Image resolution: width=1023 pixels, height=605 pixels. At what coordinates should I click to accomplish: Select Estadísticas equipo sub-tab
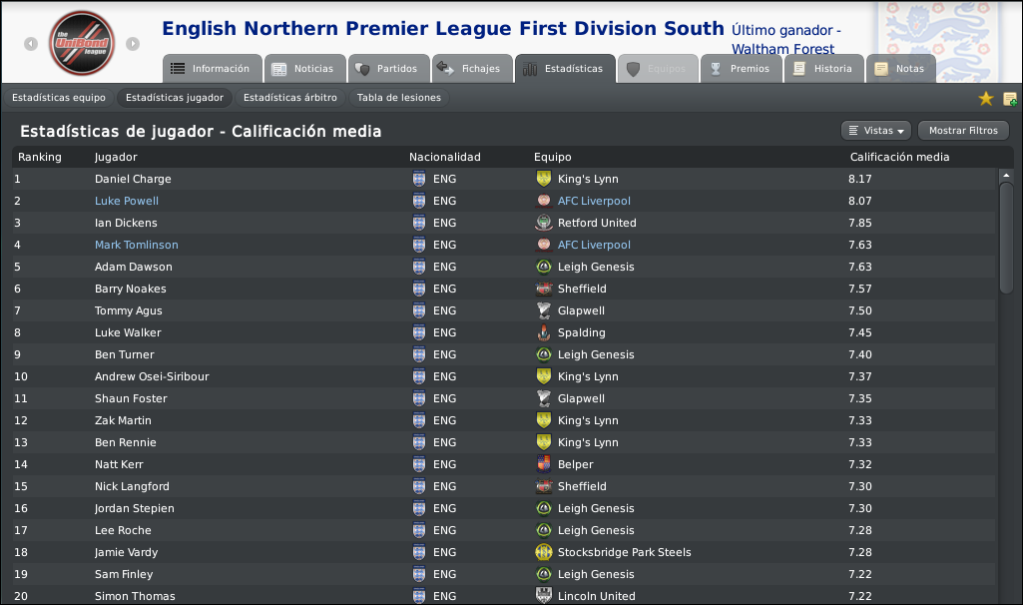click(59, 98)
